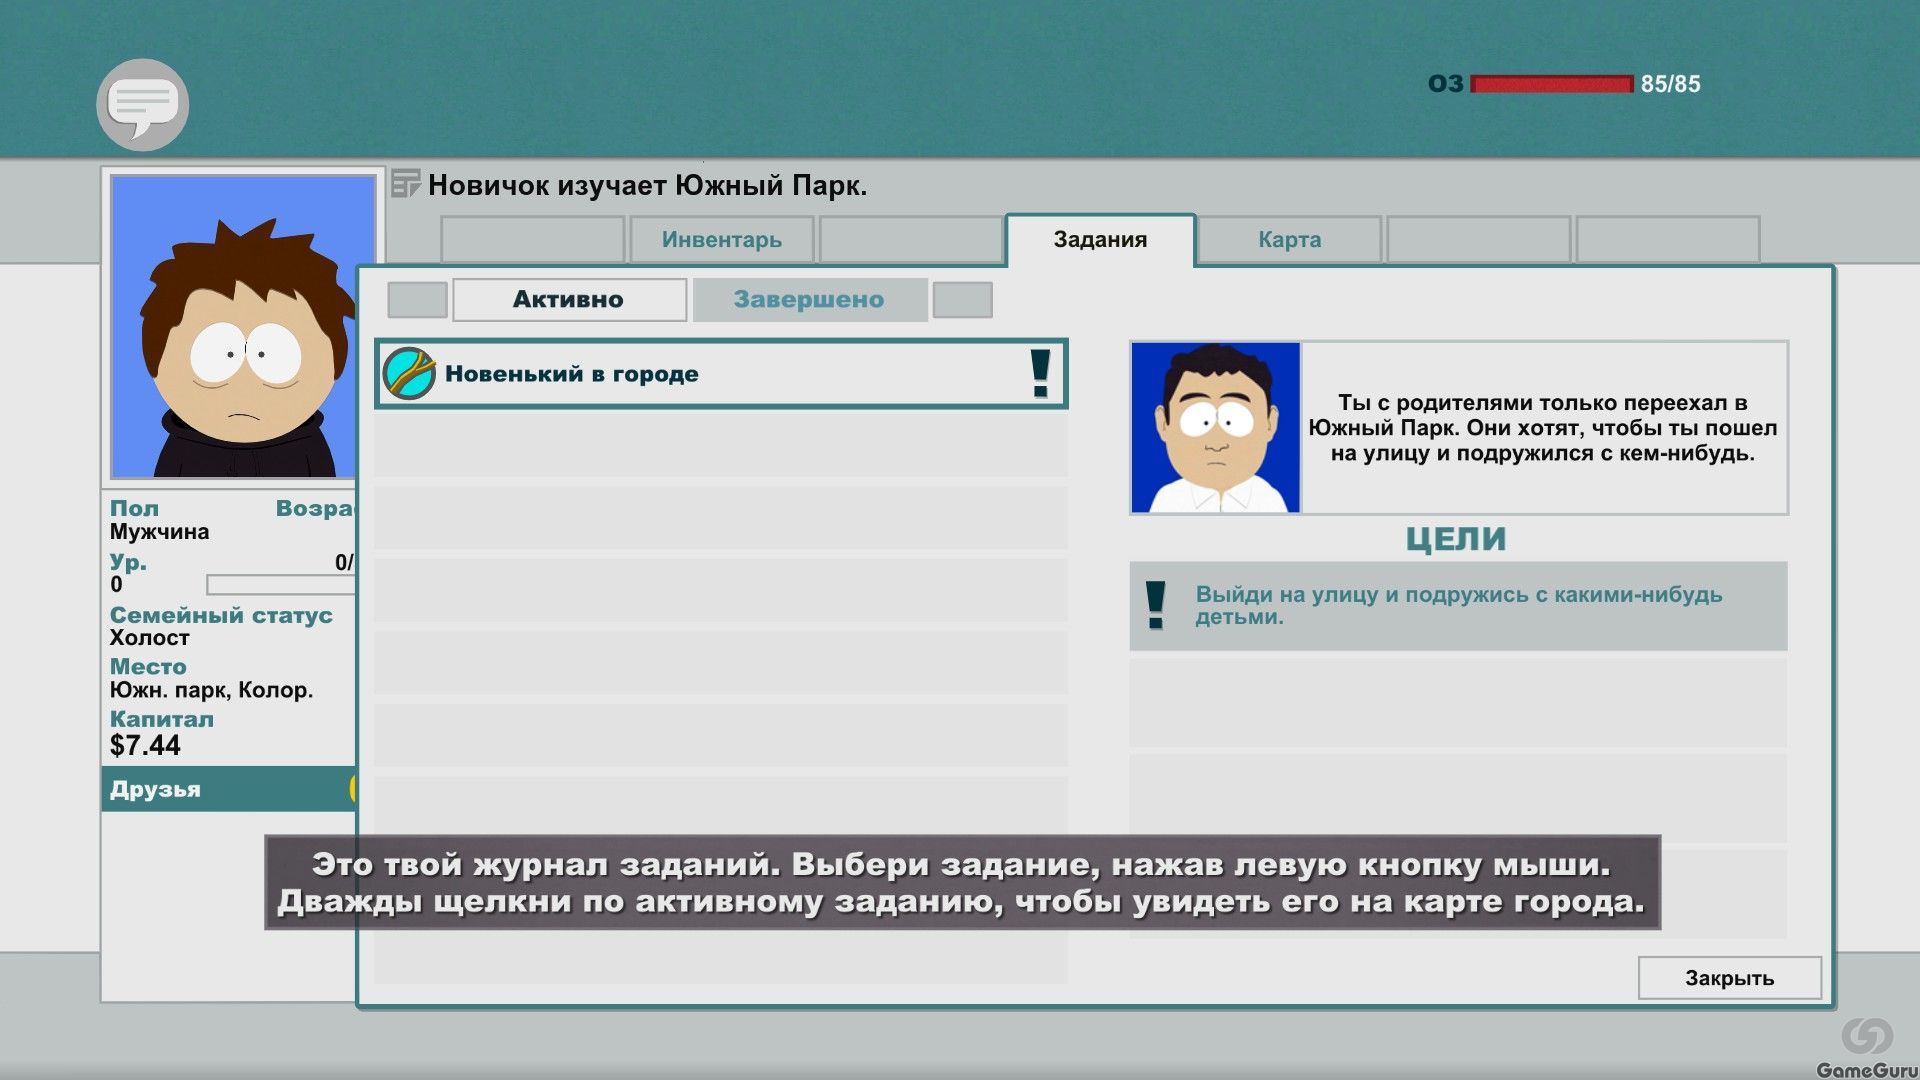The height and width of the screenshot is (1080, 1920).
Task: Click the quest icon of Новенький в городе
Action: [x=408, y=374]
